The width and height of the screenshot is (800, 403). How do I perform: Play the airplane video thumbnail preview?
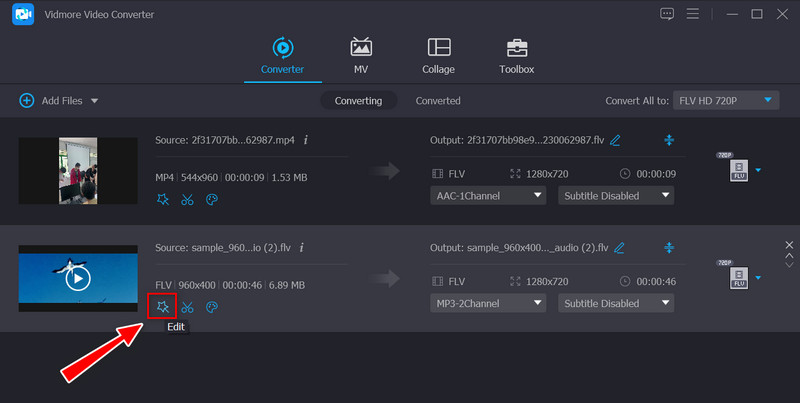point(78,278)
